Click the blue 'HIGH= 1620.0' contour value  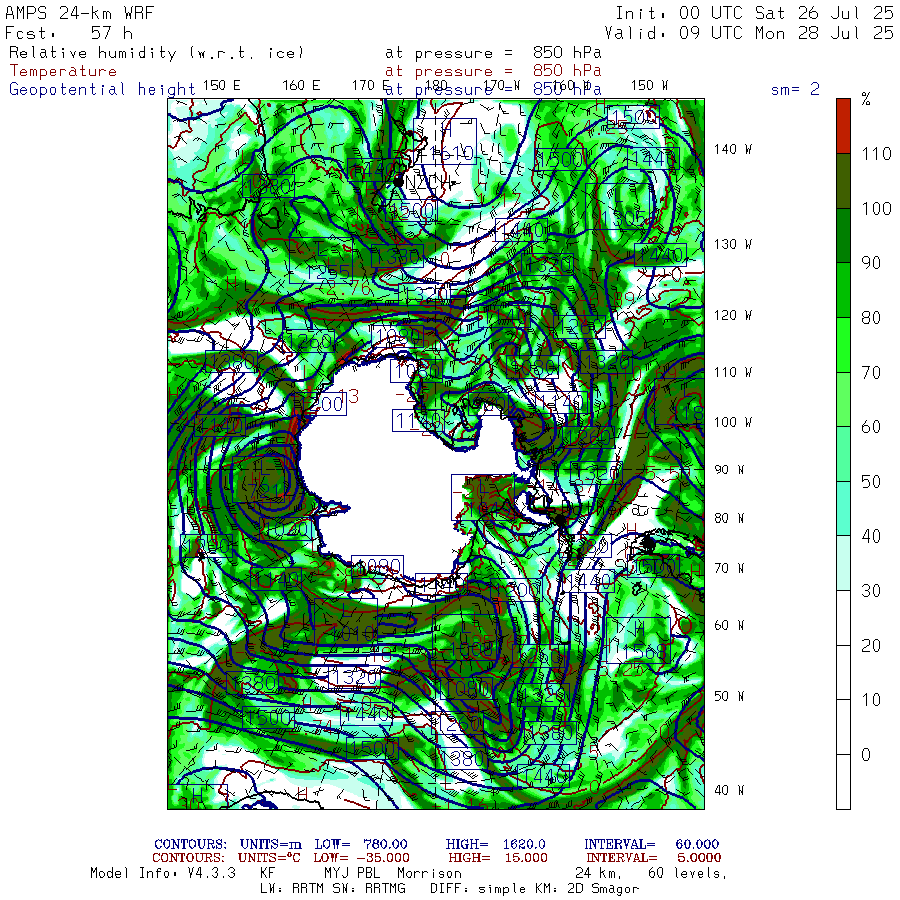tap(495, 844)
